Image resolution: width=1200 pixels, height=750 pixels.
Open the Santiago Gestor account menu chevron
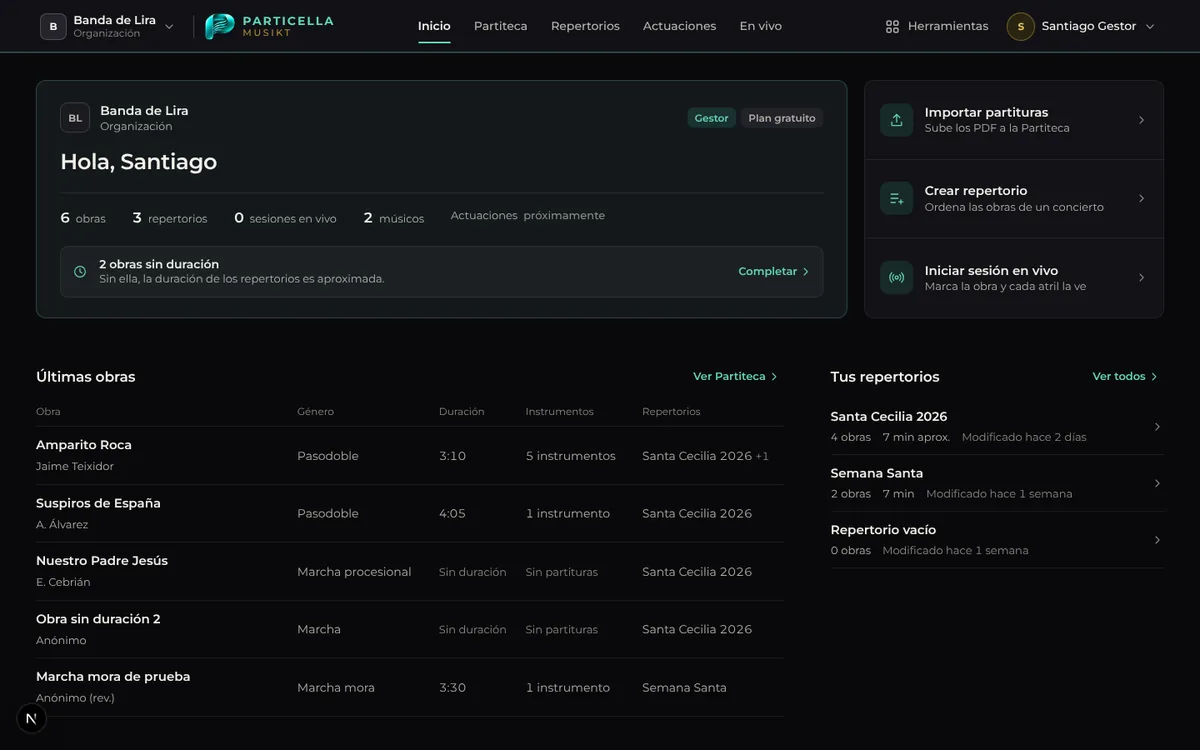(1150, 27)
